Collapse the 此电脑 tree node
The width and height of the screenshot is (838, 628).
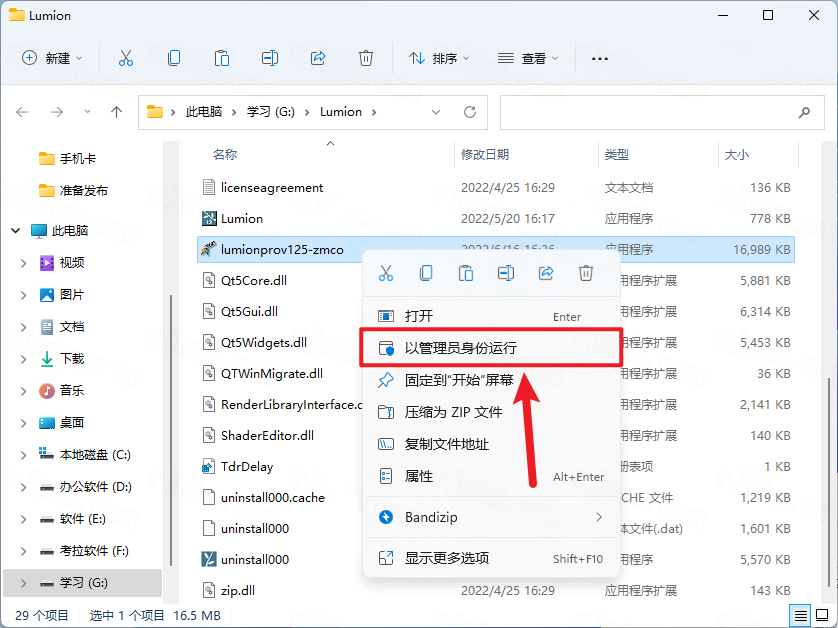(15, 230)
